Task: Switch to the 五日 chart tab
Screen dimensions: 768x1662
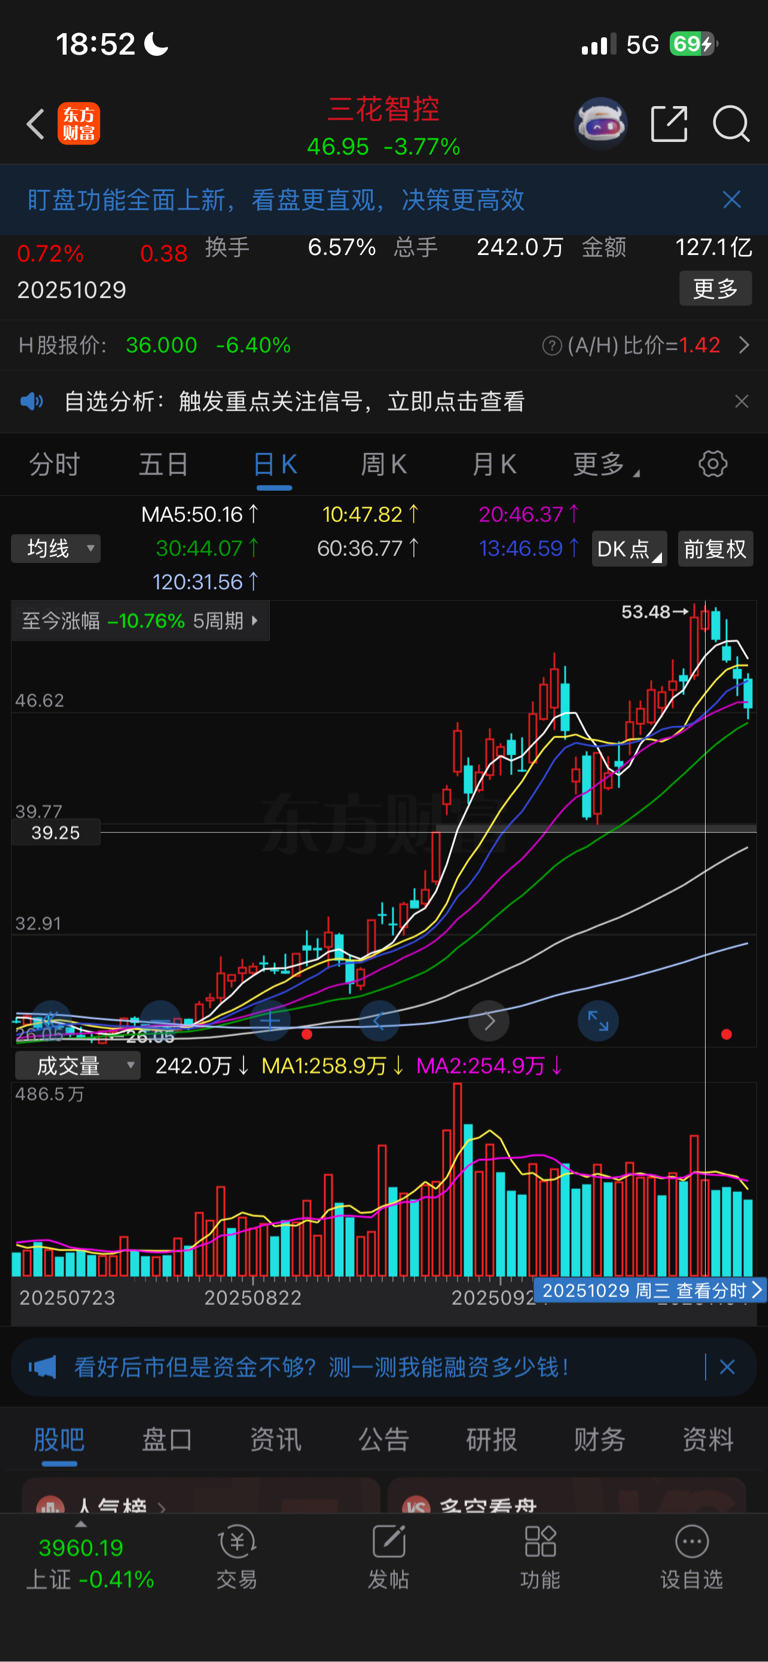Action: click(164, 465)
